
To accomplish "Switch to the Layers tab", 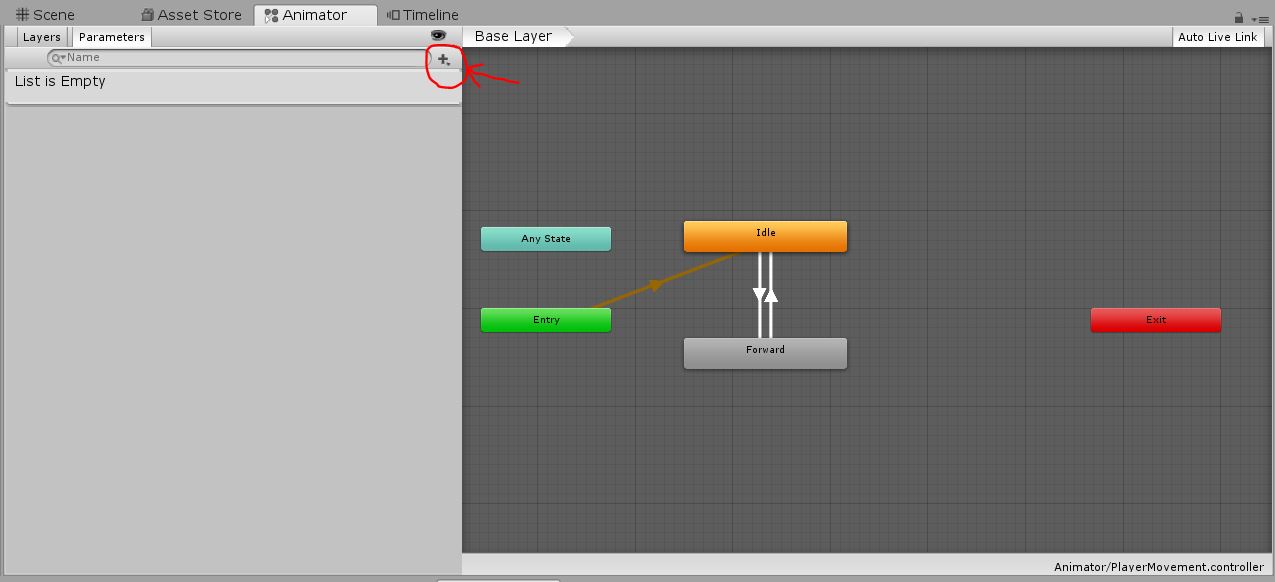I will point(41,36).
